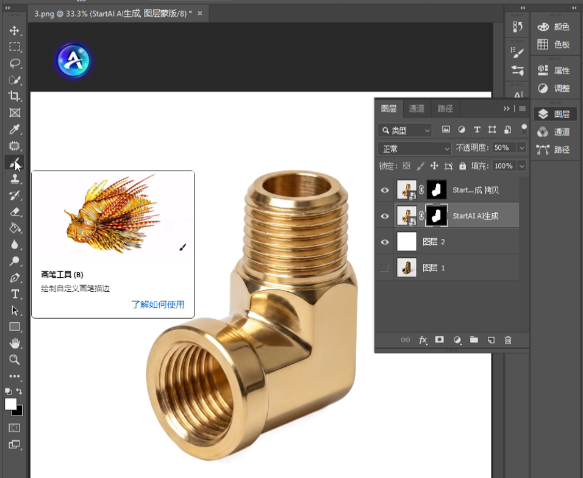Select the Pen tool
The height and width of the screenshot is (478, 583).
(15, 278)
